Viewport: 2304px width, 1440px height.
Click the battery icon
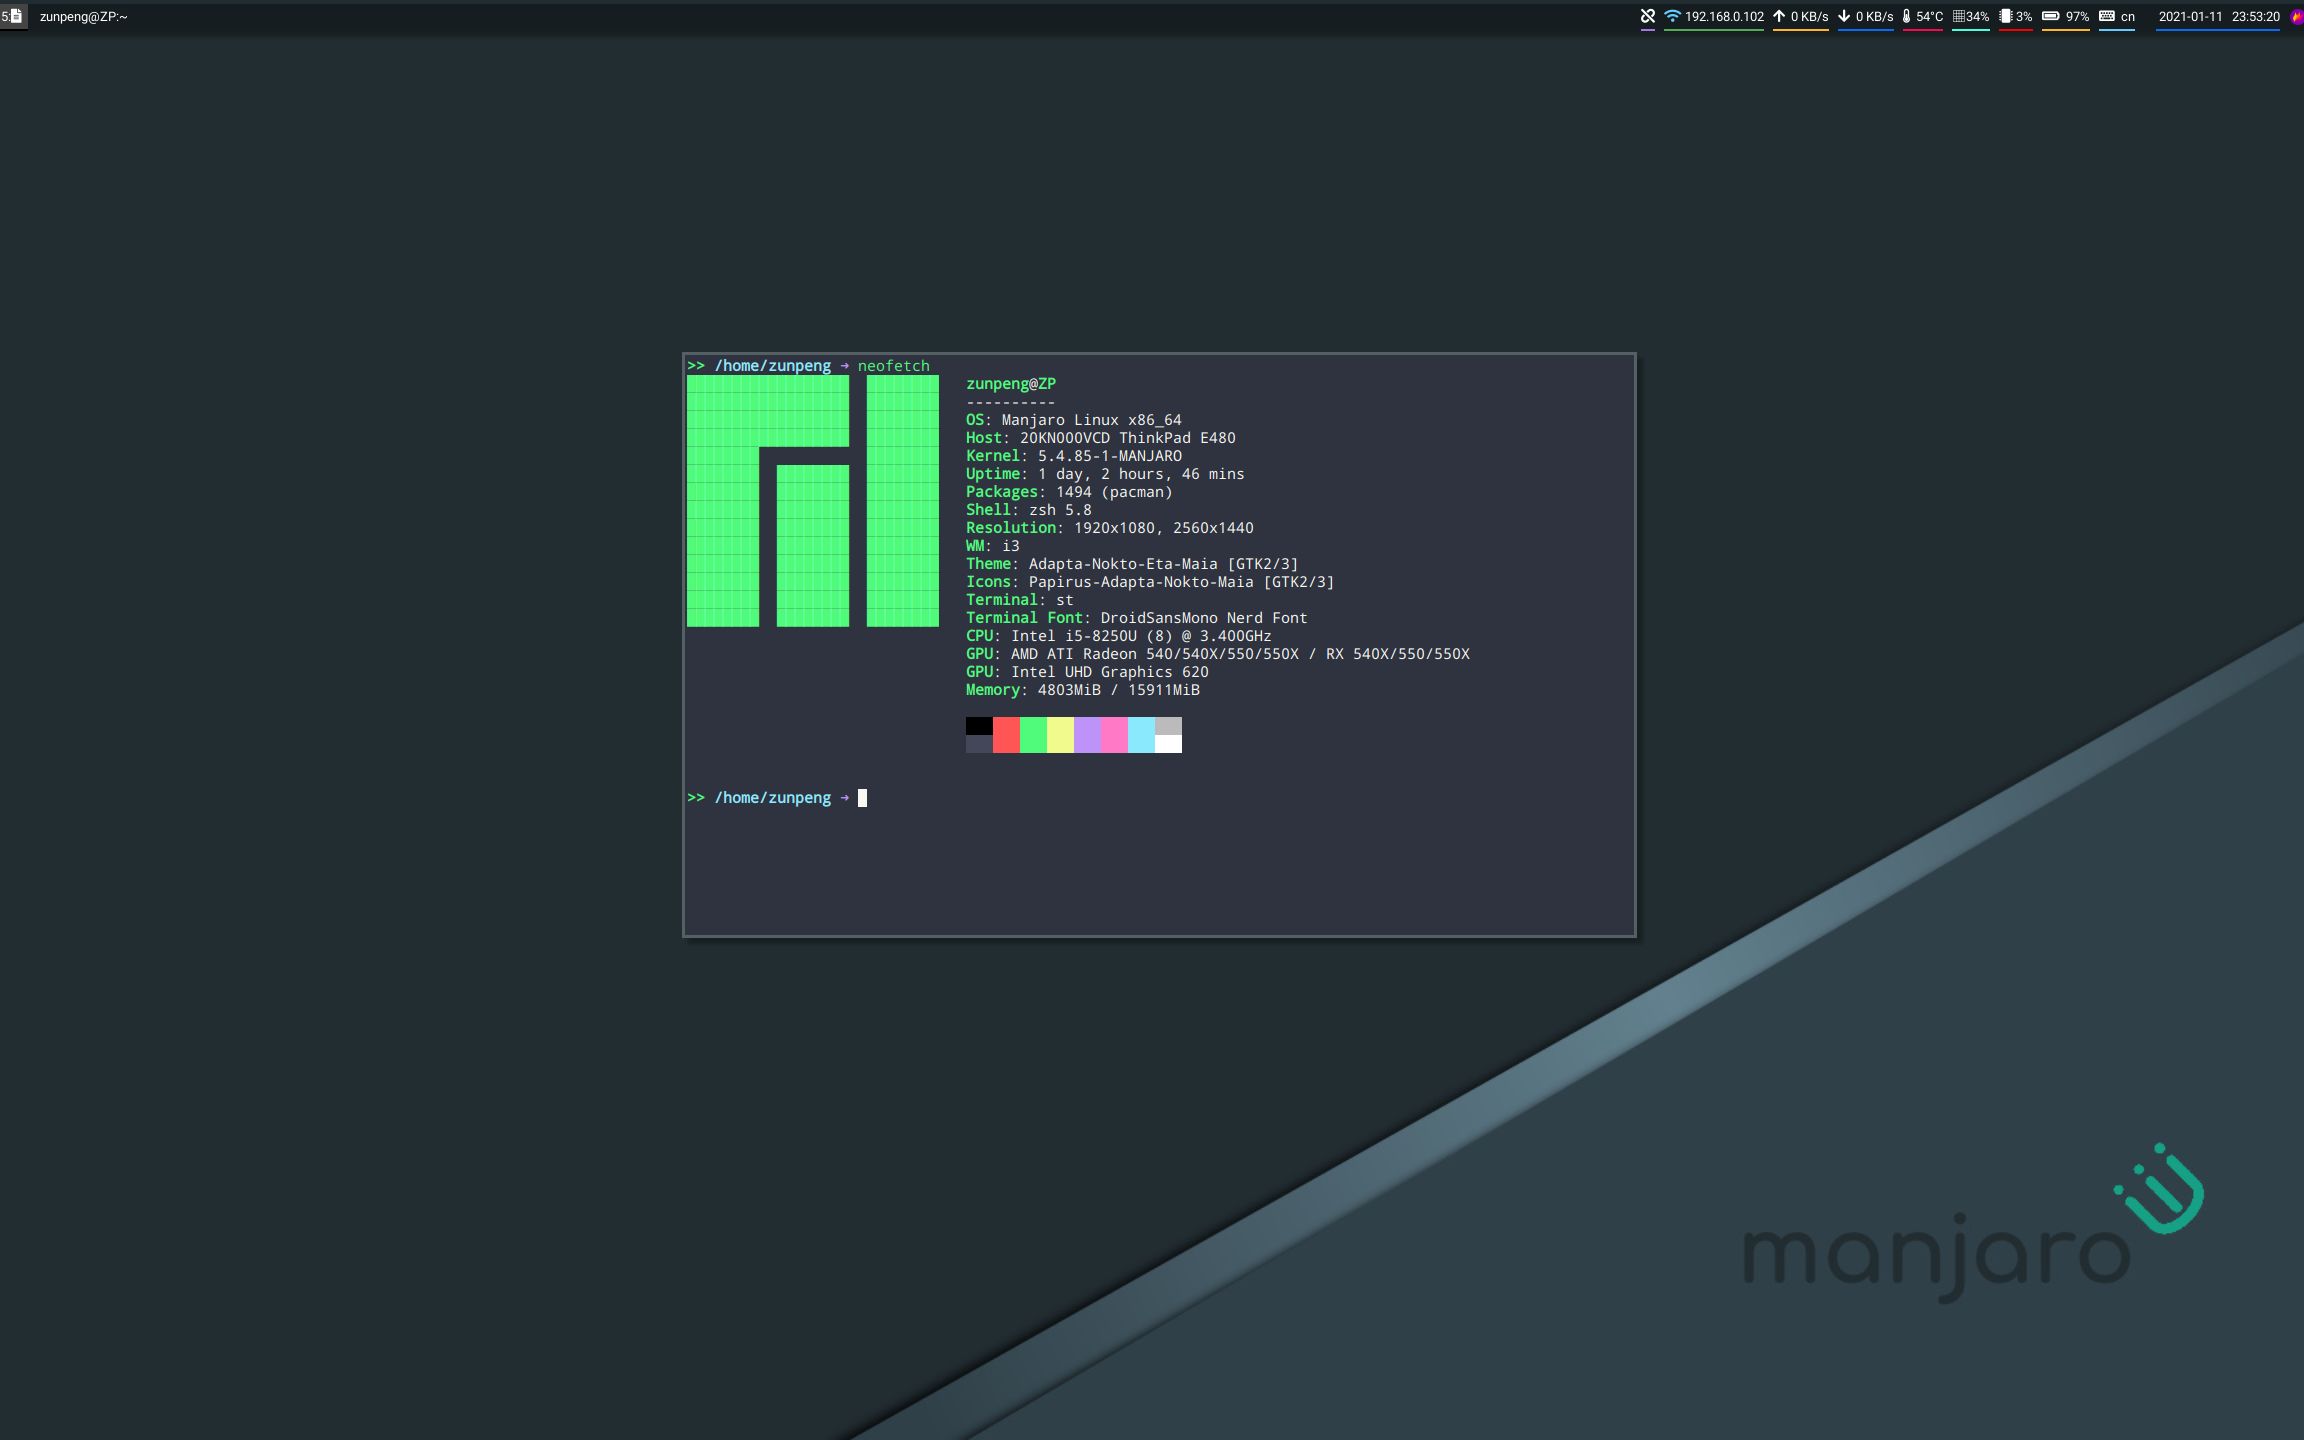pyautogui.click(x=2050, y=16)
